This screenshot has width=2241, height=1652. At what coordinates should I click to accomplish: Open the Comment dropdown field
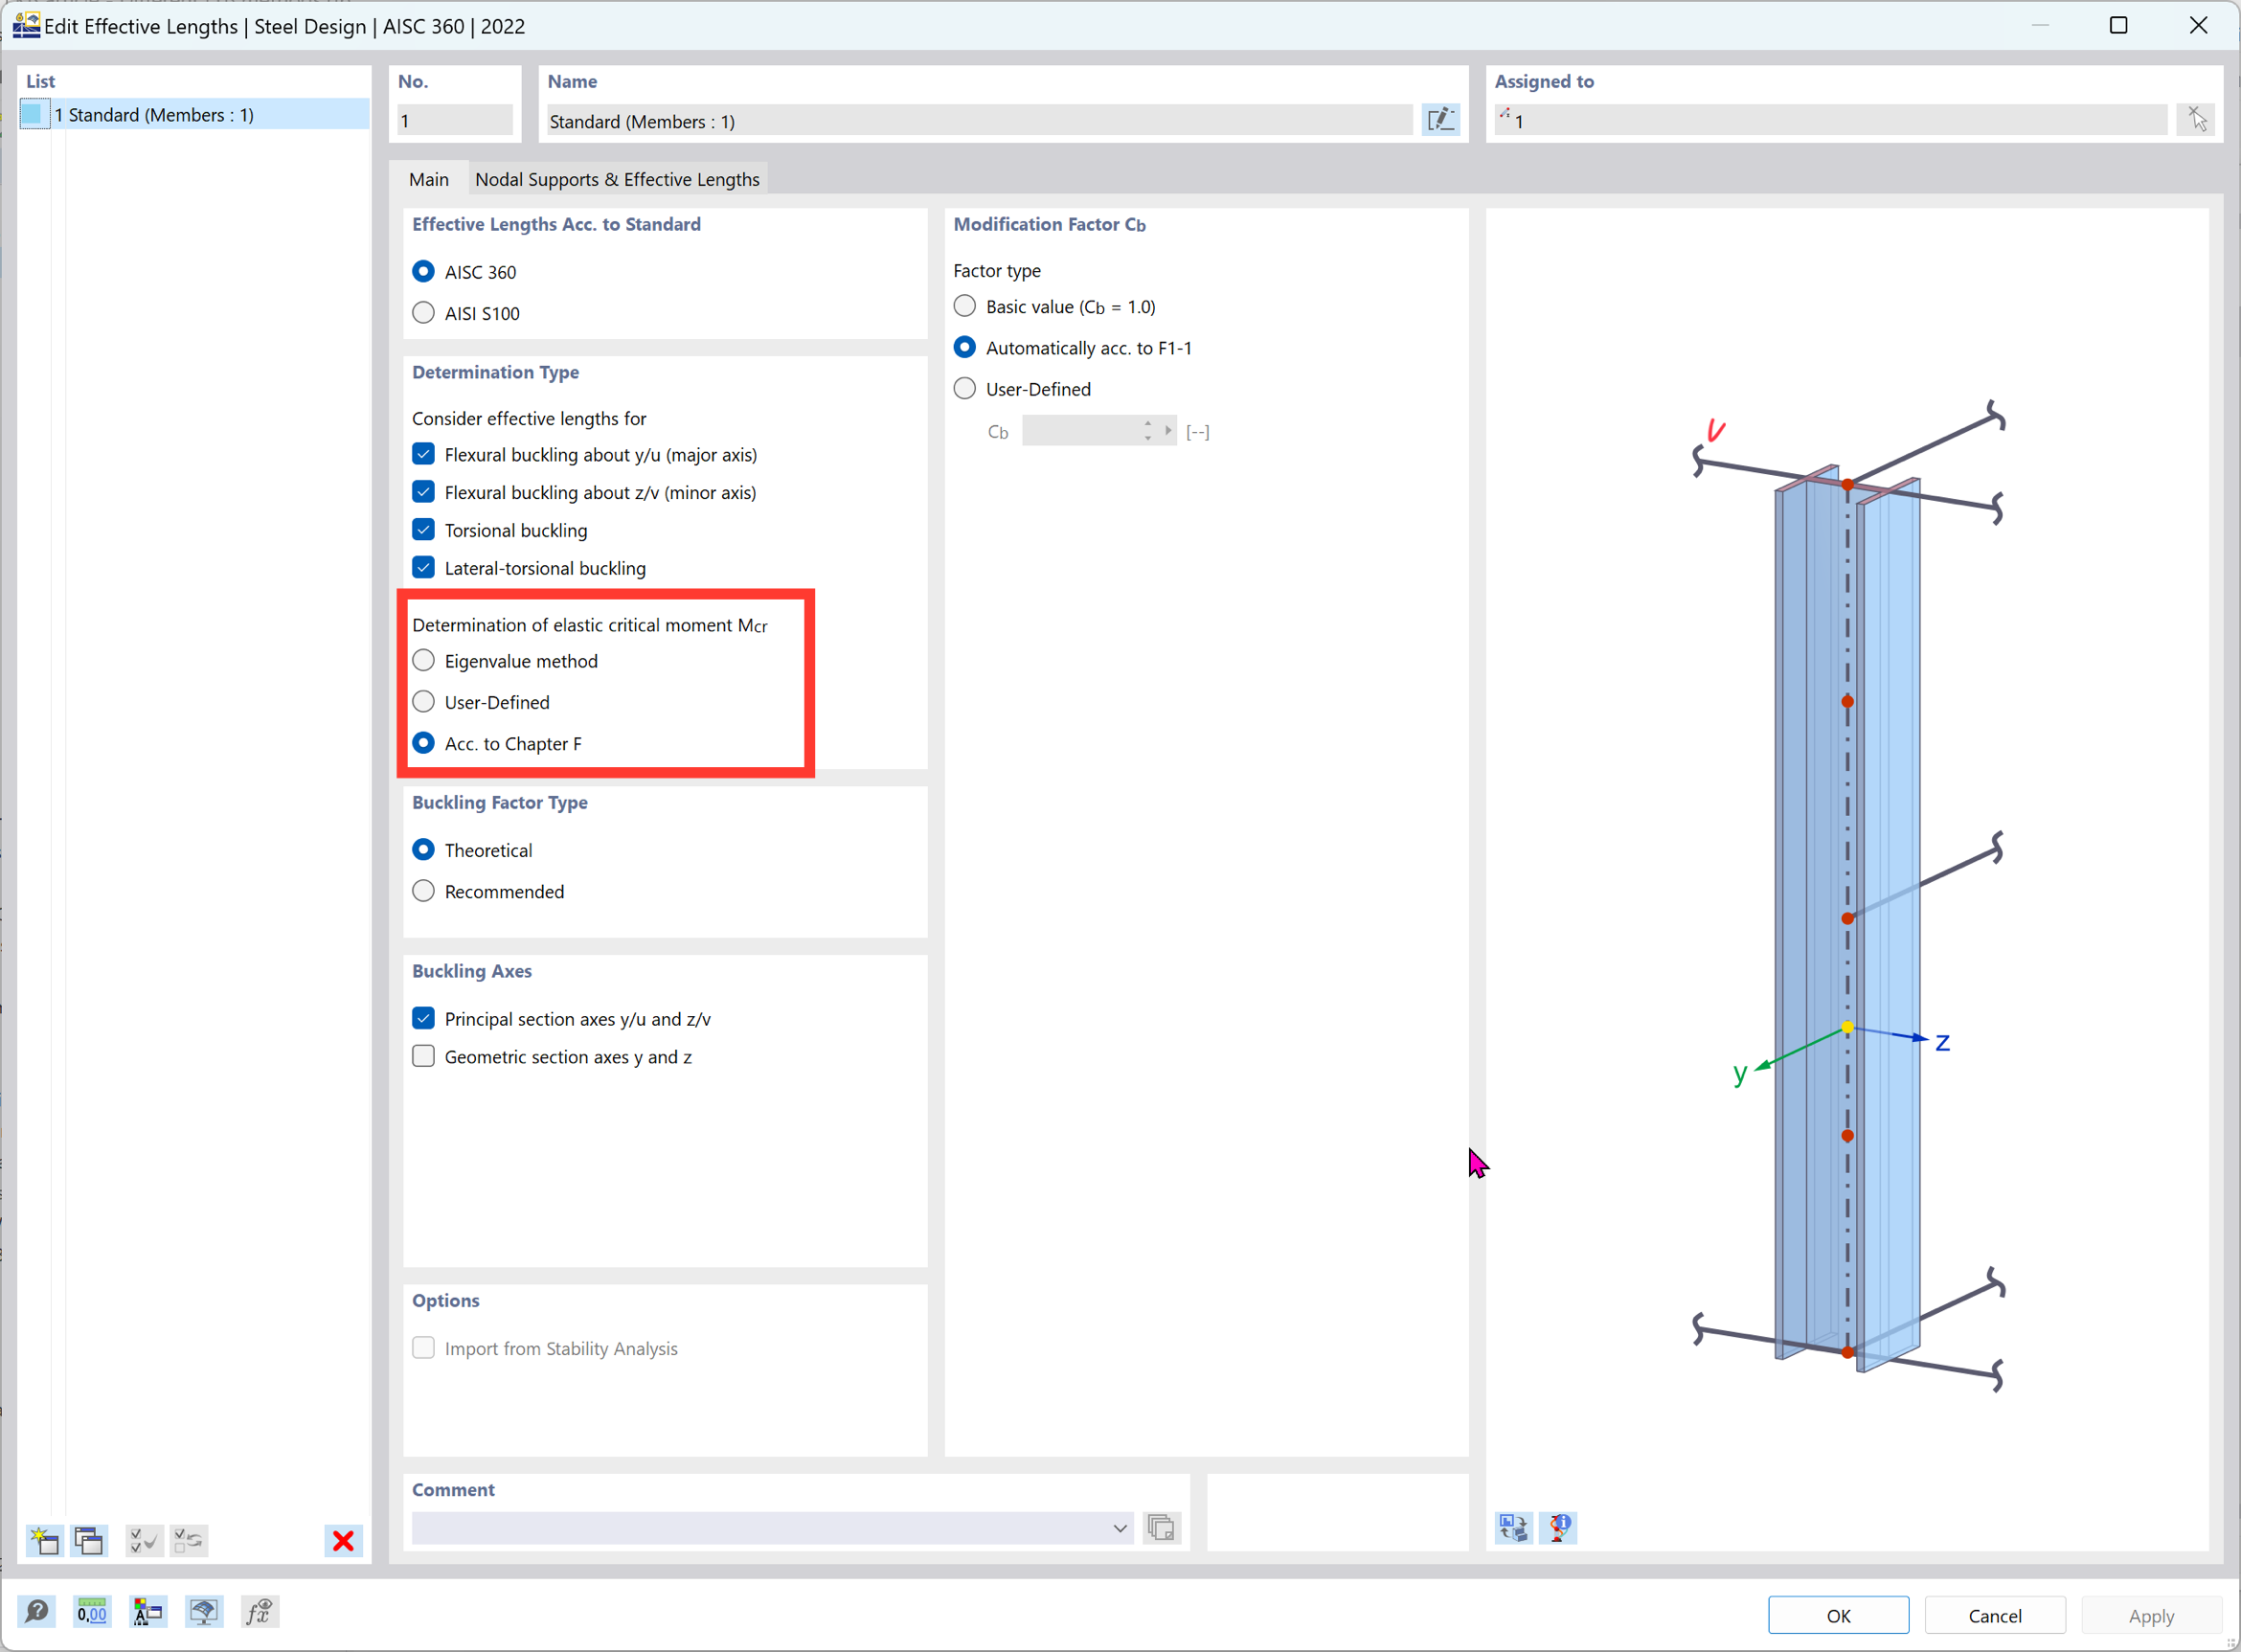(1120, 1528)
